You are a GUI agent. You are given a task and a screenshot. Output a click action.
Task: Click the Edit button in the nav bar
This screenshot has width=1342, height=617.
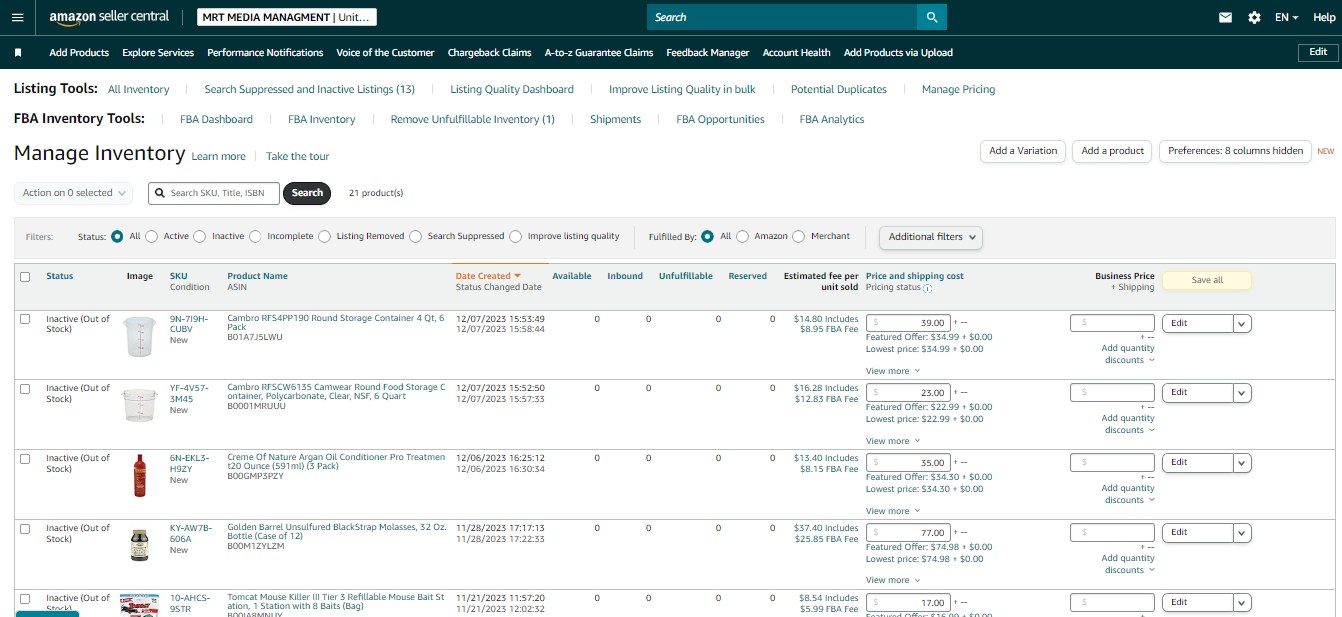pos(1318,52)
